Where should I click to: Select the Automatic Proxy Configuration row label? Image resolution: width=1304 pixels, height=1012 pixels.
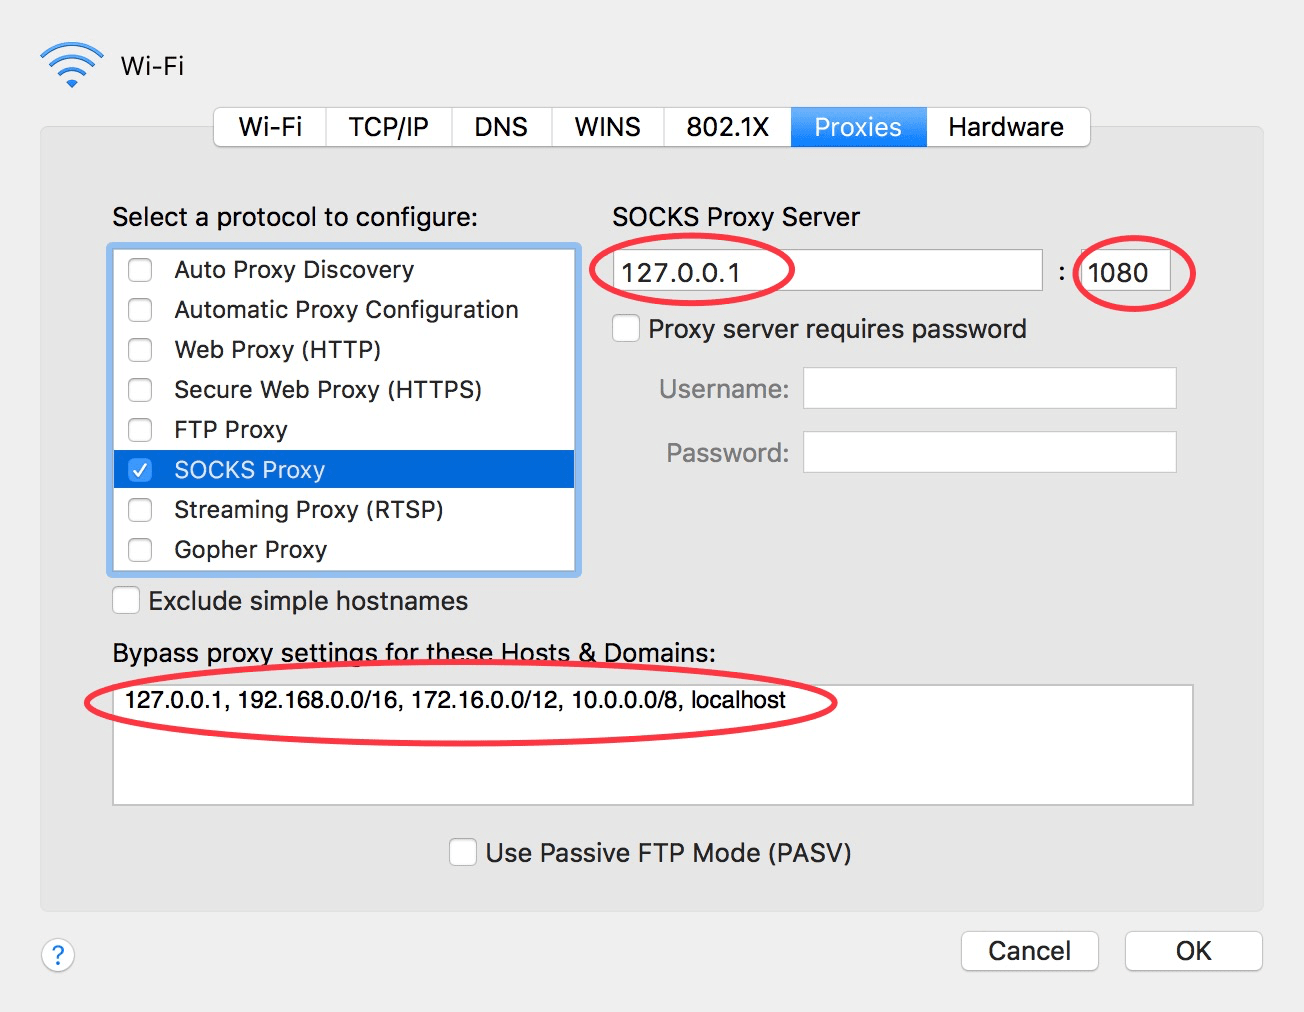(346, 310)
